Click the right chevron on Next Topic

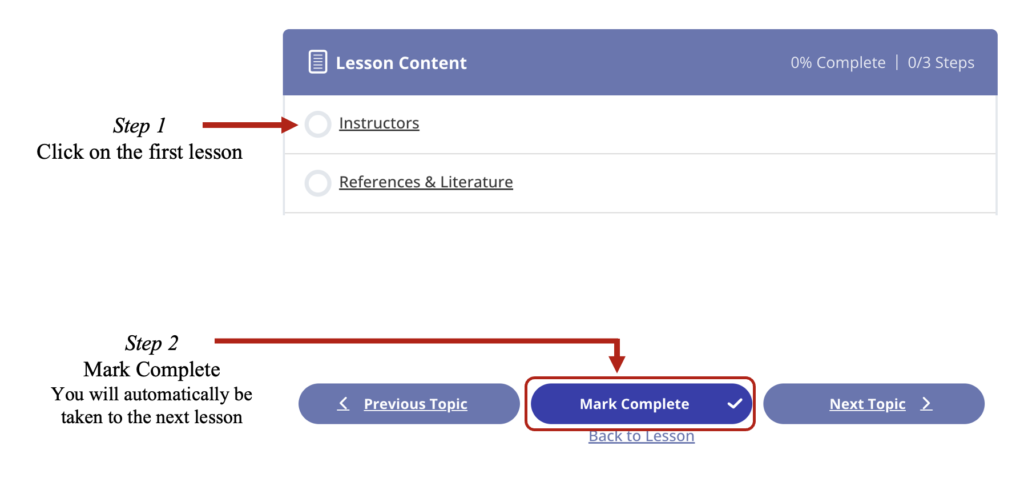[926, 404]
